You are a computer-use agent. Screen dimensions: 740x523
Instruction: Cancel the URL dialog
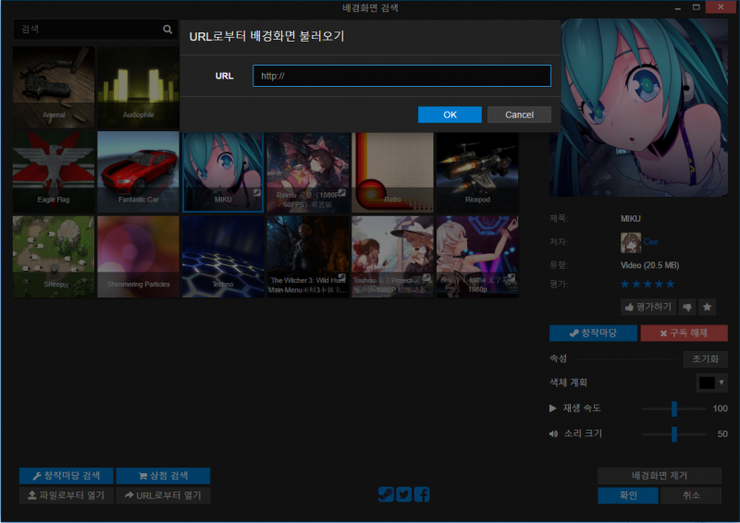[519, 115]
